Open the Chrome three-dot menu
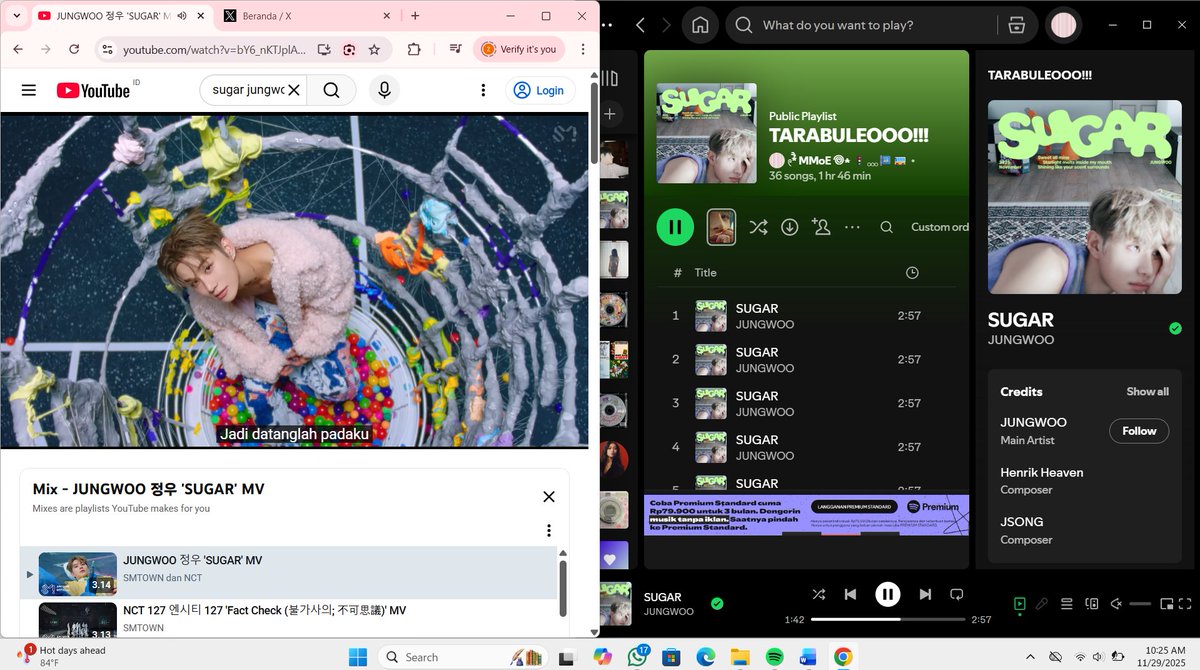This screenshot has width=1200, height=670. [x=582, y=49]
